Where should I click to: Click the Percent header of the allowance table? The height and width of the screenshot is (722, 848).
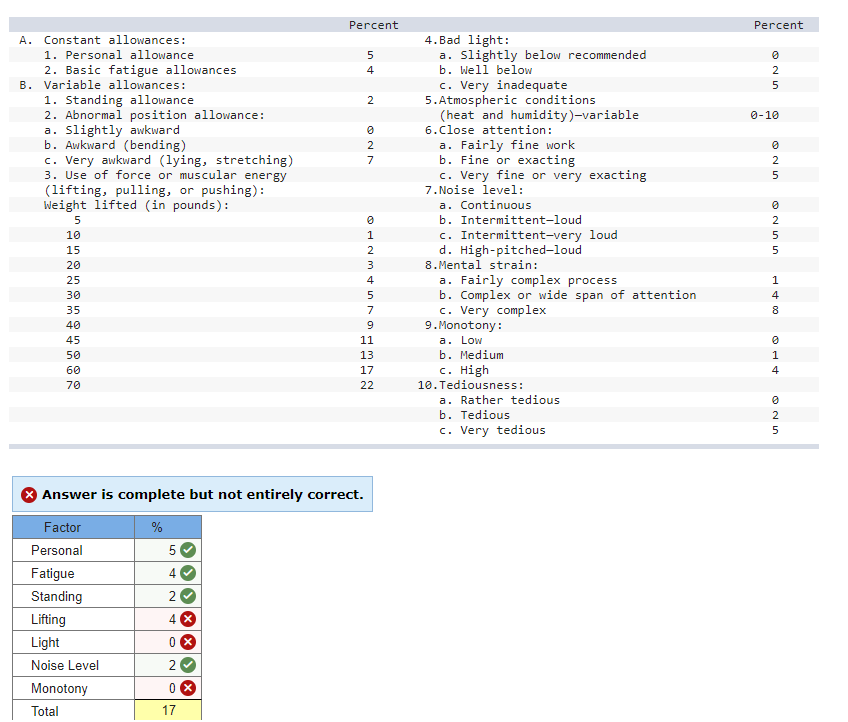pos(373,25)
